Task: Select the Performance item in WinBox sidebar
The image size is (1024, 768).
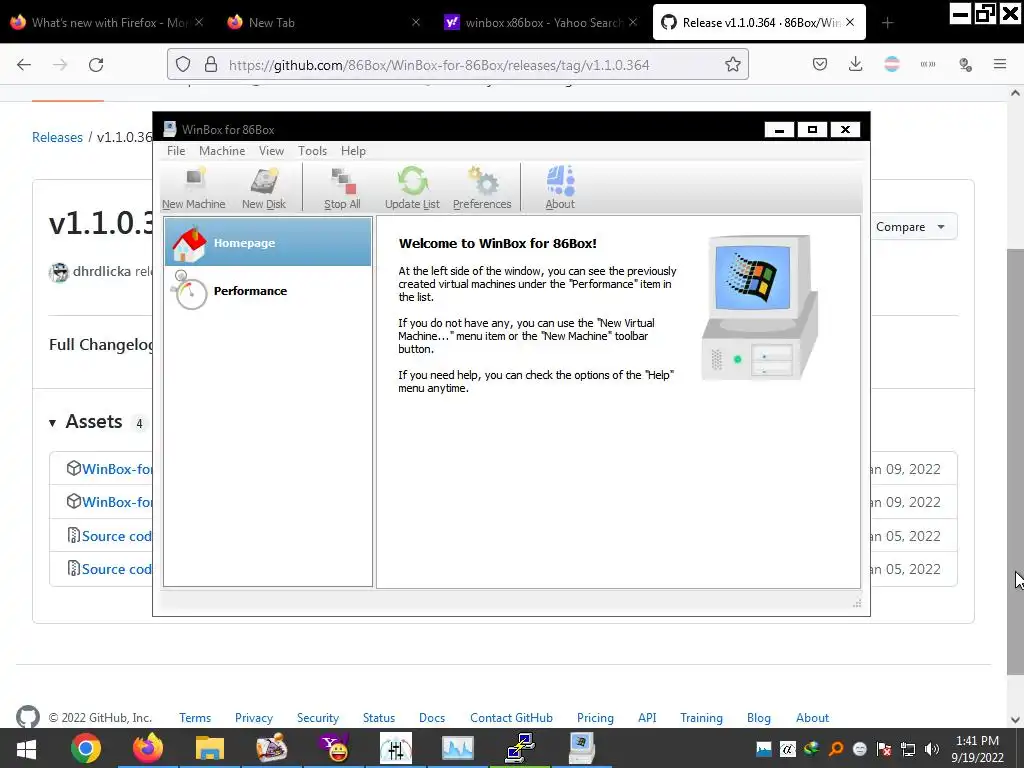Action: [x=268, y=291]
